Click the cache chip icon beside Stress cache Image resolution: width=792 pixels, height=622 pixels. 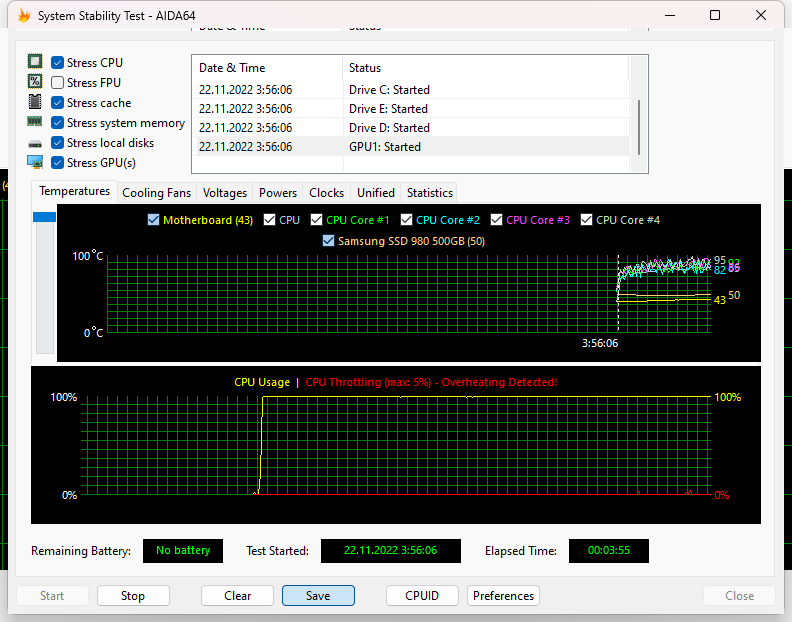point(35,102)
